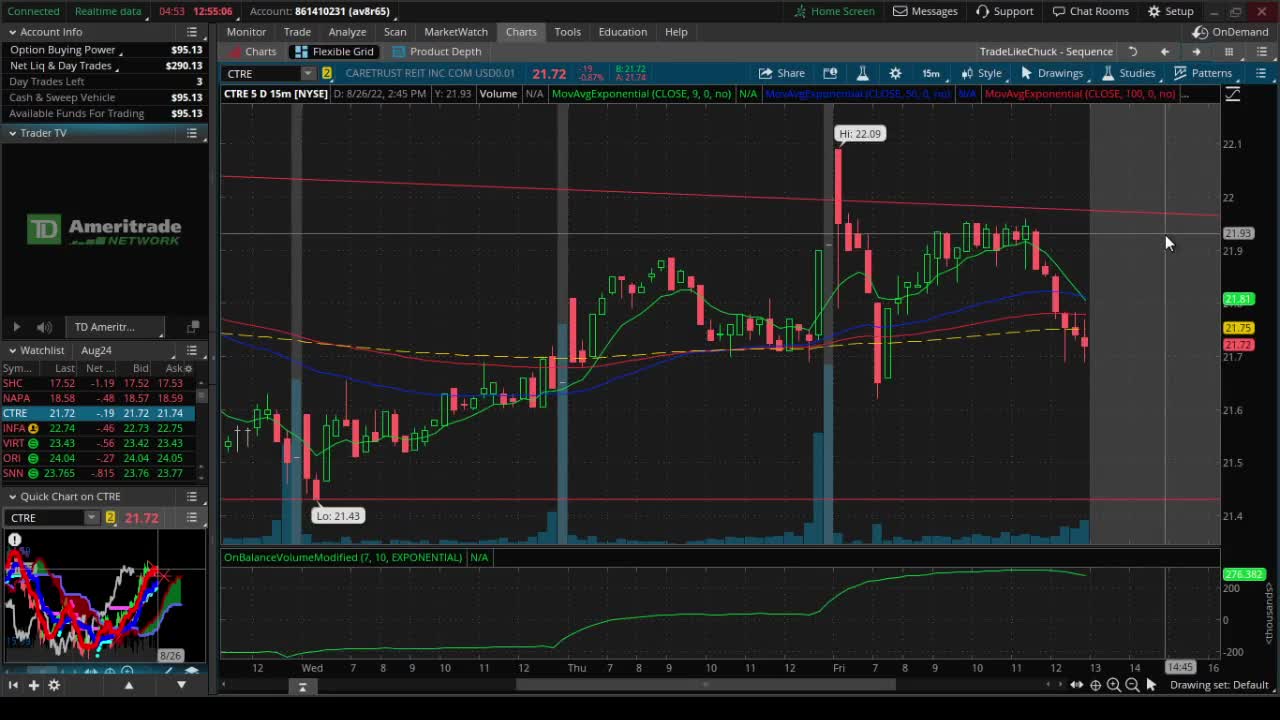The height and width of the screenshot is (720, 1280).
Task: Open the Help tab
Action: (676, 32)
